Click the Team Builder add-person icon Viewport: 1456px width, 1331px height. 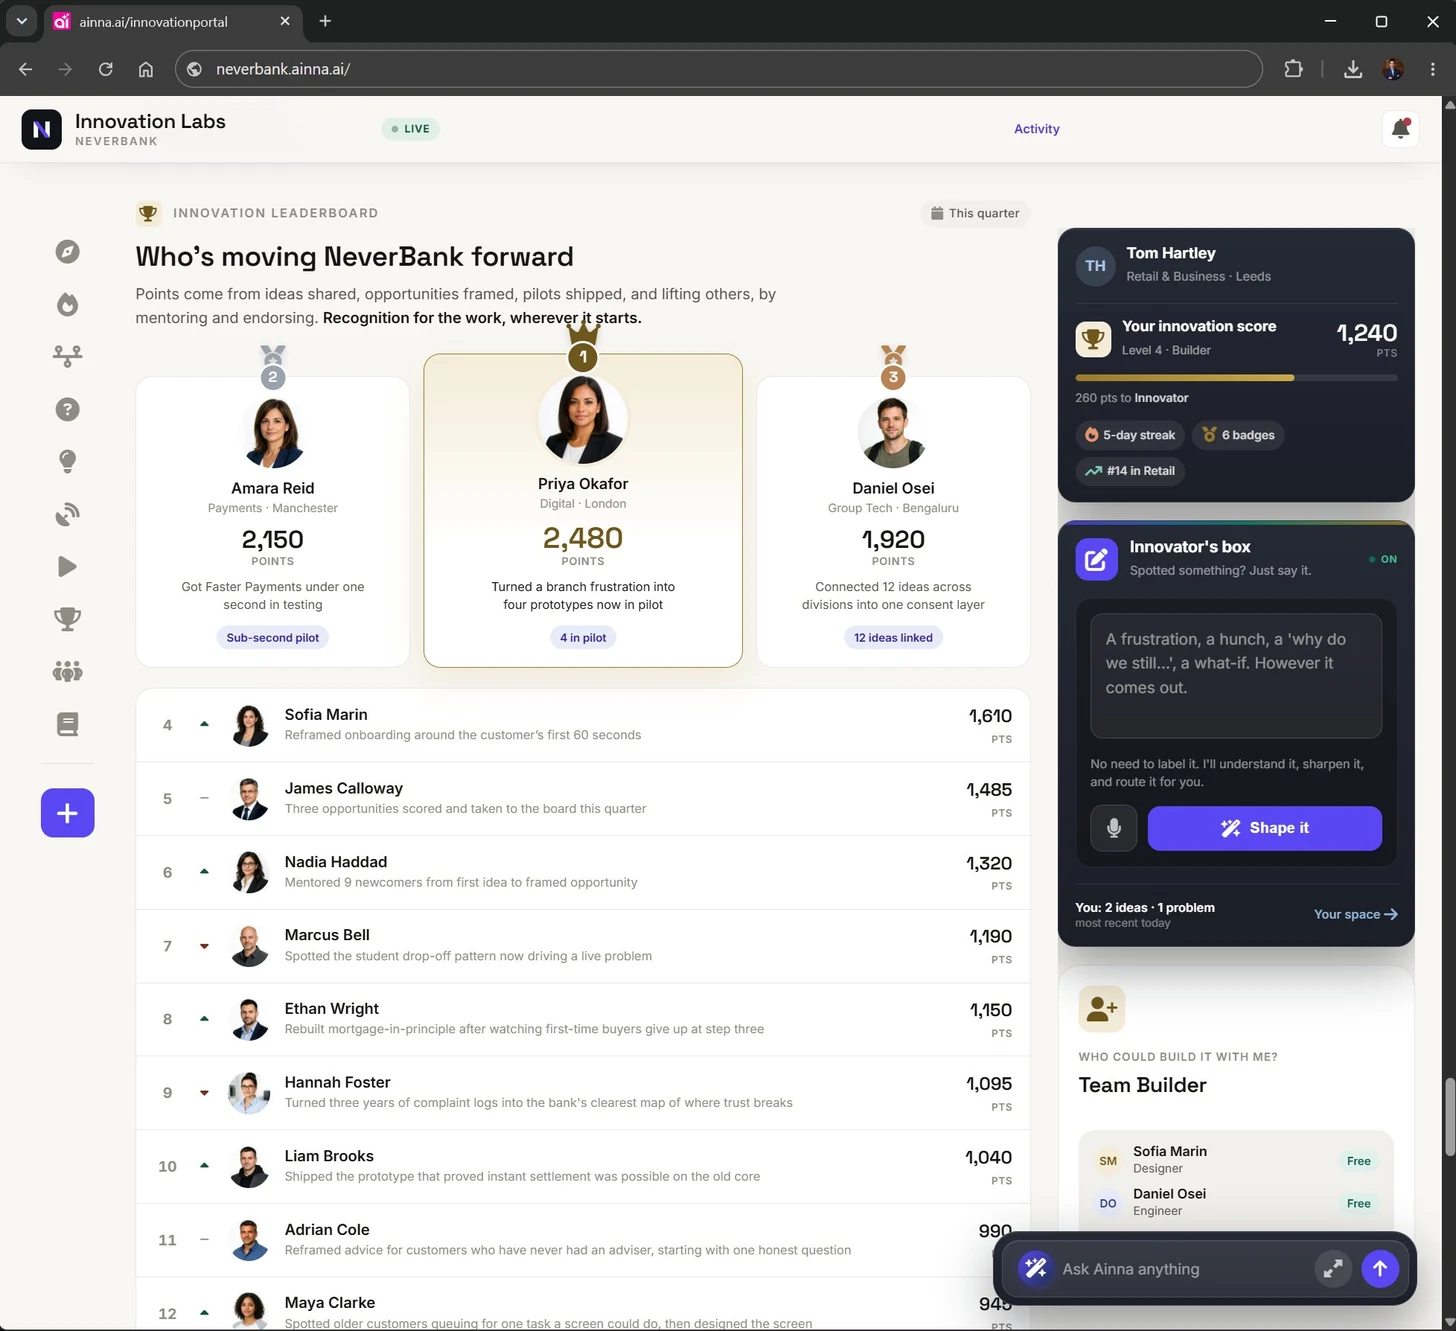(1101, 1009)
